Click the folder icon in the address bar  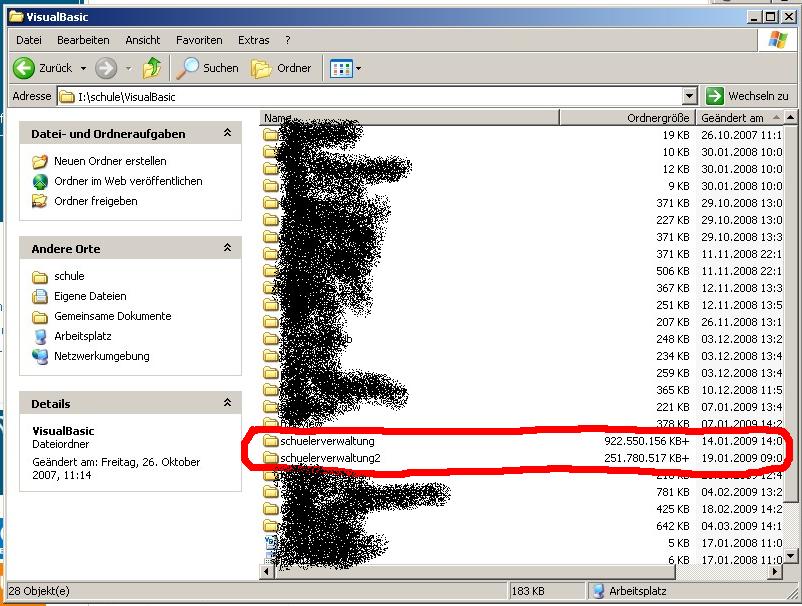click(x=66, y=96)
